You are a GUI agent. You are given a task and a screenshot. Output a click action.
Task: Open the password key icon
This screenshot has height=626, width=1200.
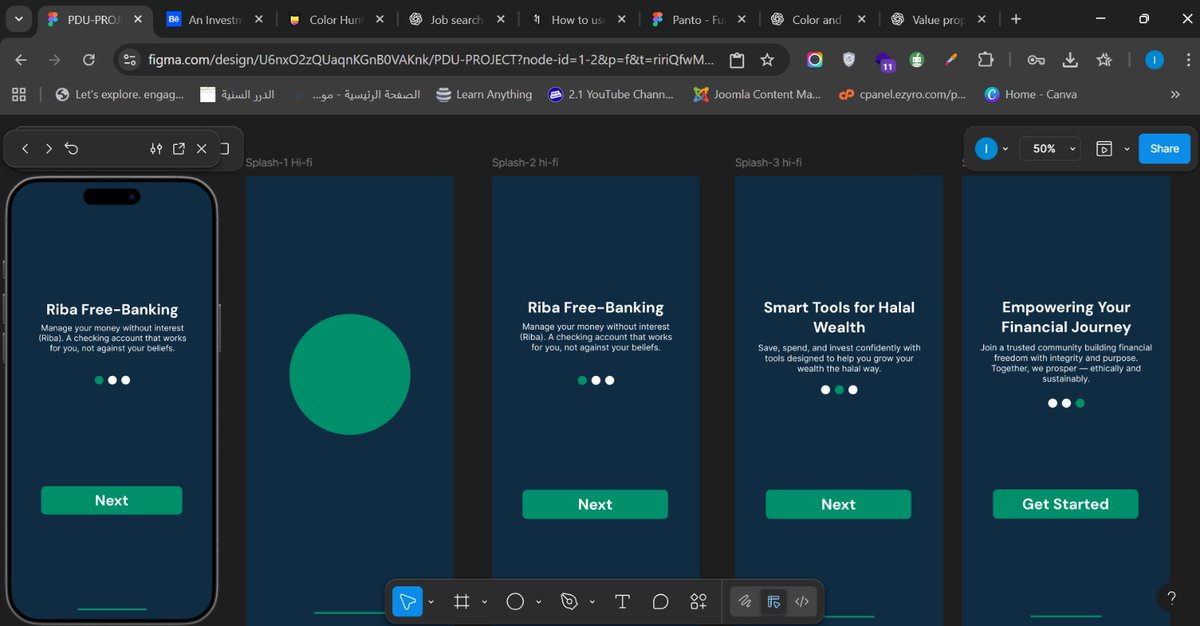[1036, 60]
